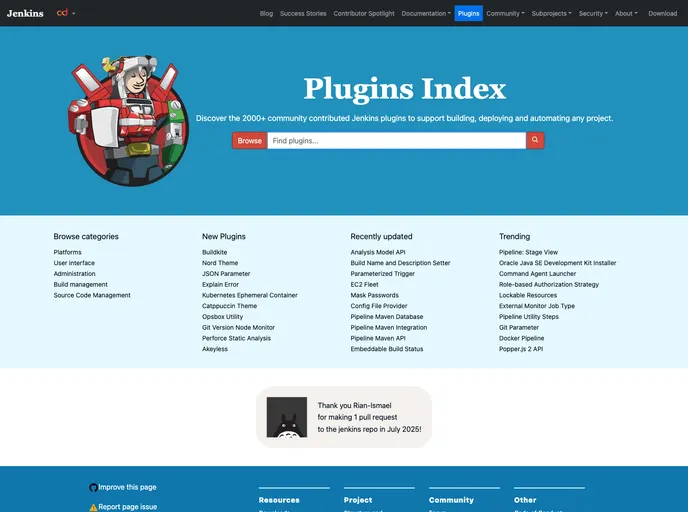Open Source Code Management category

(92, 295)
